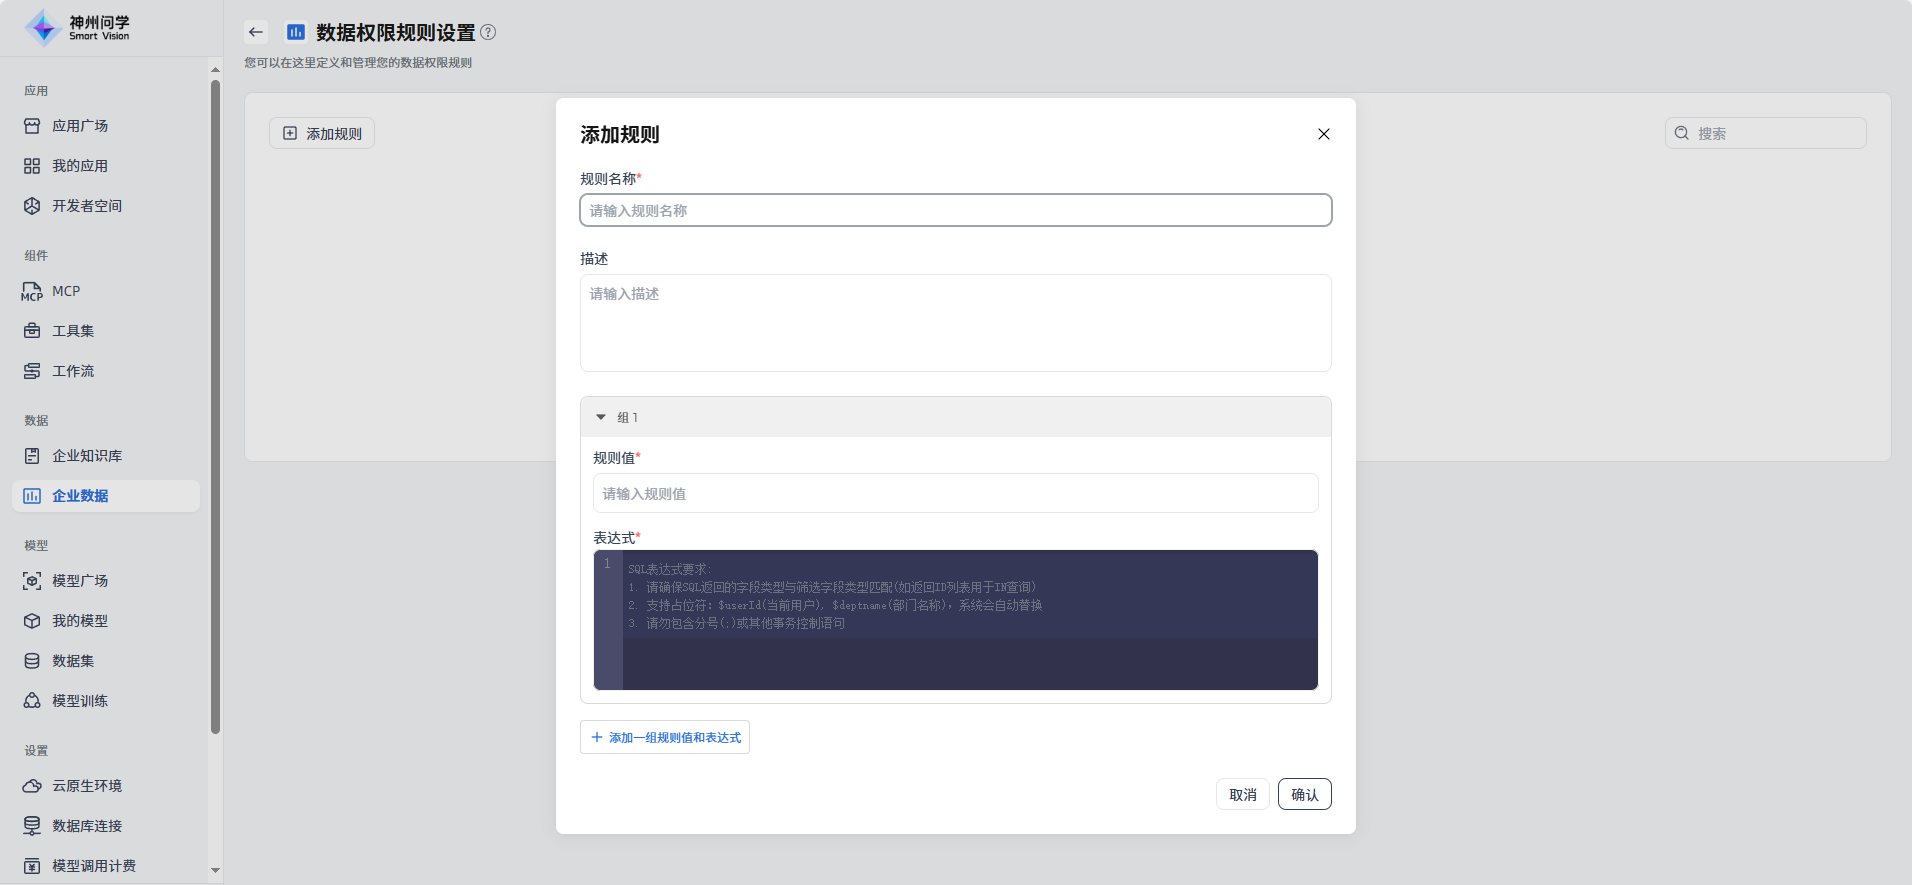This screenshot has height=885, width=1912.
Task: Collapse the 组 1 rule group
Action: (x=601, y=417)
